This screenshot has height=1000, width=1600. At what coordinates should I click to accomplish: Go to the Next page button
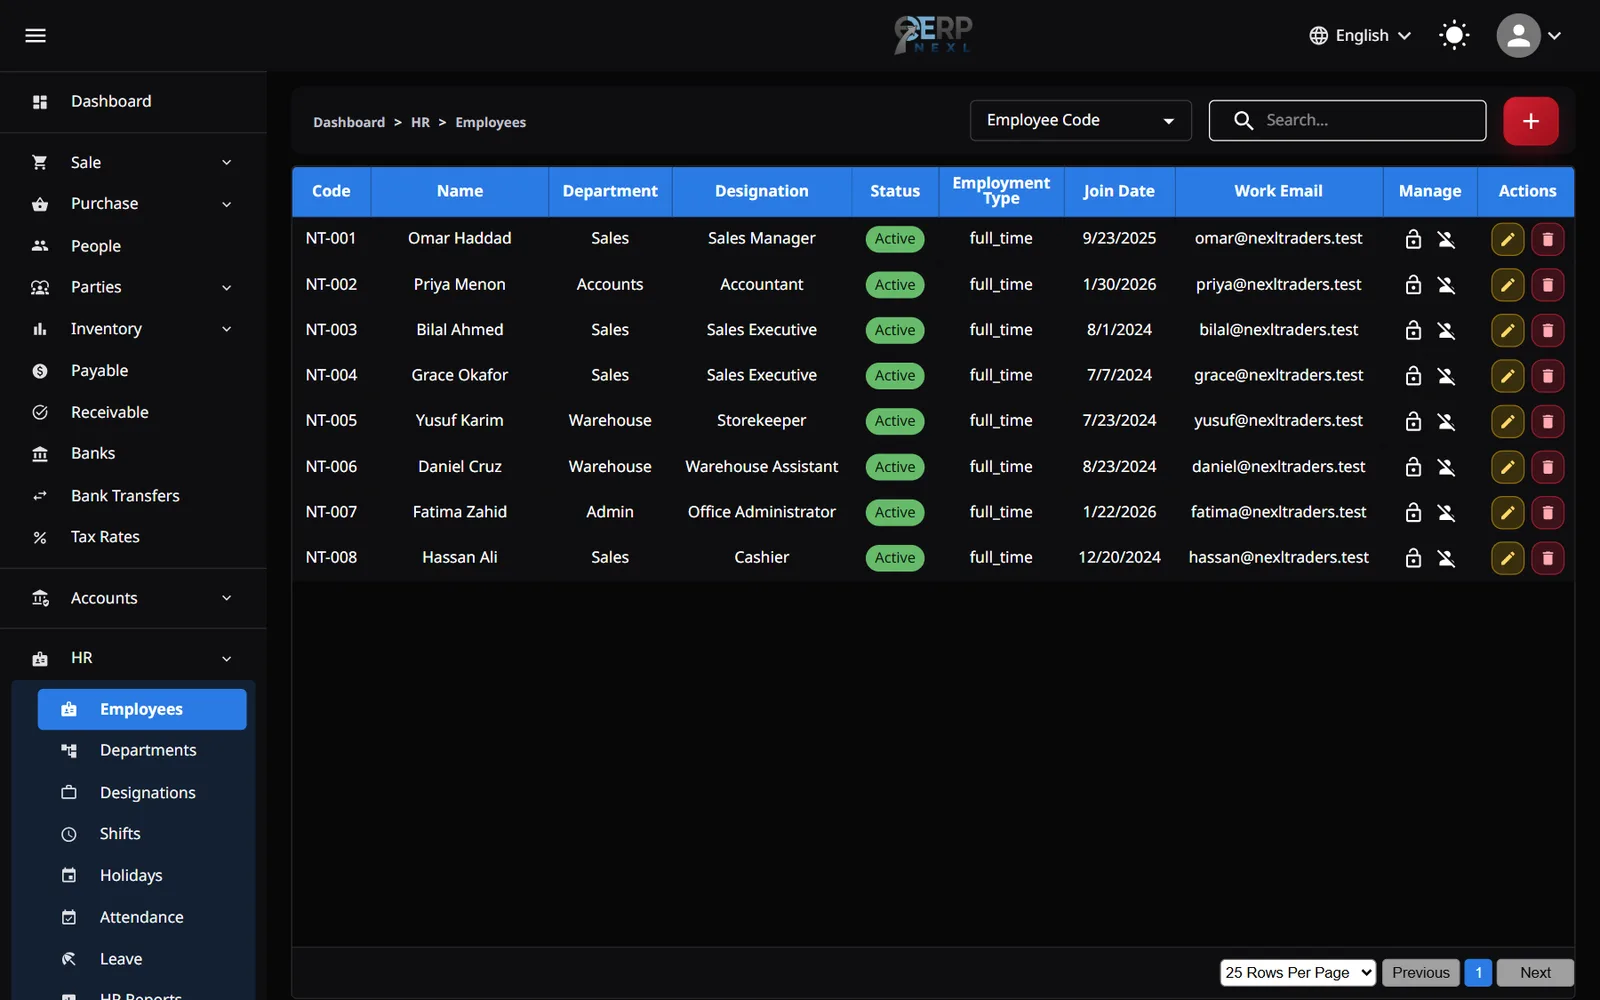pyautogui.click(x=1535, y=972)
